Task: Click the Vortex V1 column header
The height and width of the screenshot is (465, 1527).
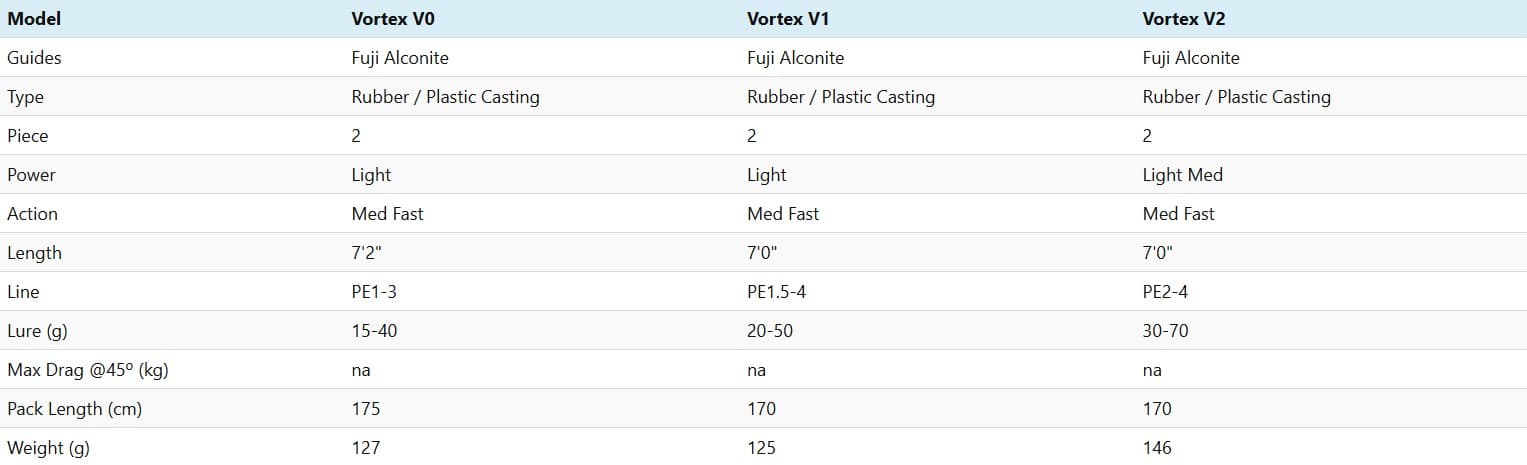Action: (786, 19)
